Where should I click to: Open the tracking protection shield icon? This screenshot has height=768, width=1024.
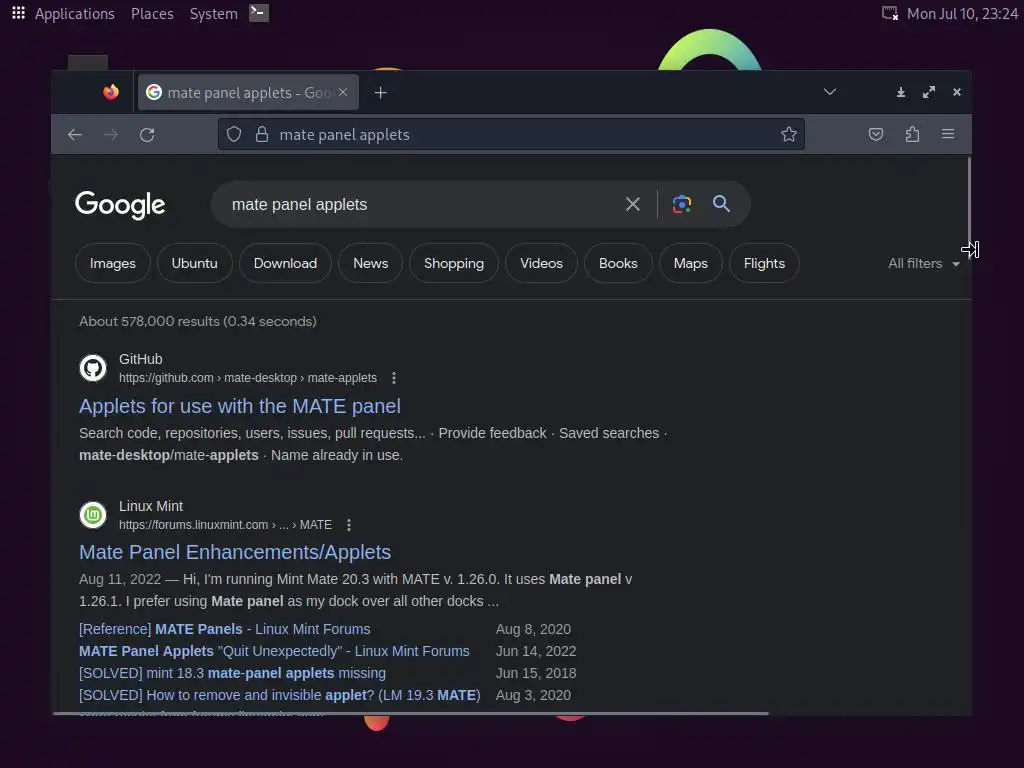pos(234,135)
